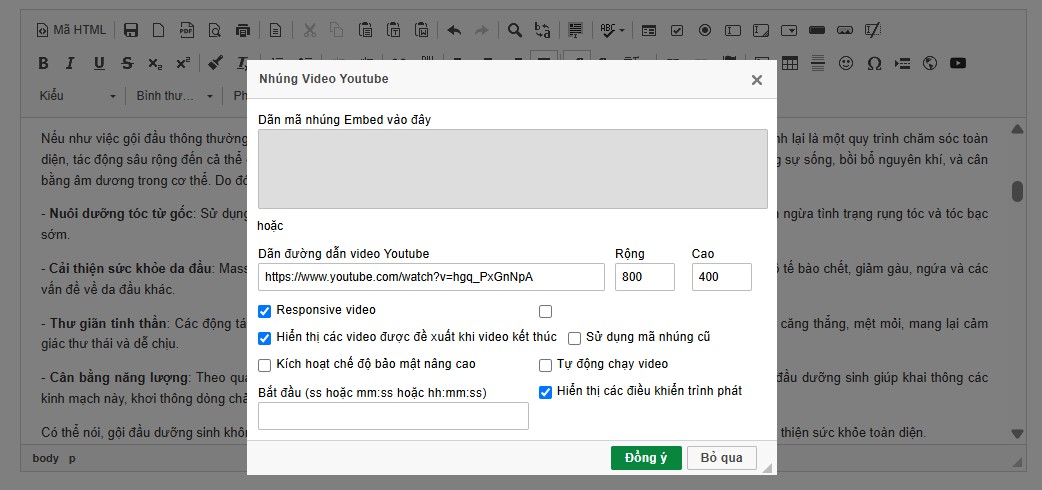Click the Cut scissors icon
Screen dimensions: 1042x490
310,30
